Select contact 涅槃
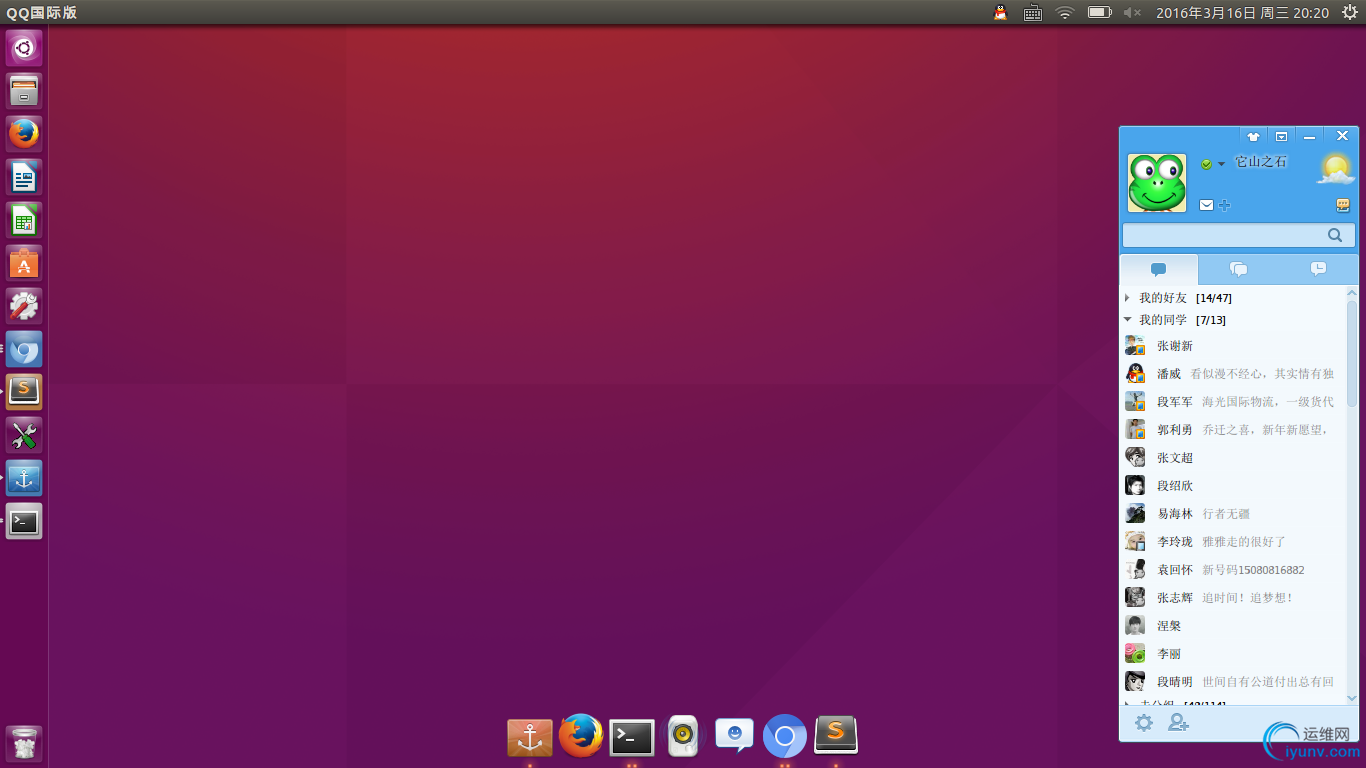Image resolution: width=1366 pixels, height=768 pixels. pos(1233,626)
